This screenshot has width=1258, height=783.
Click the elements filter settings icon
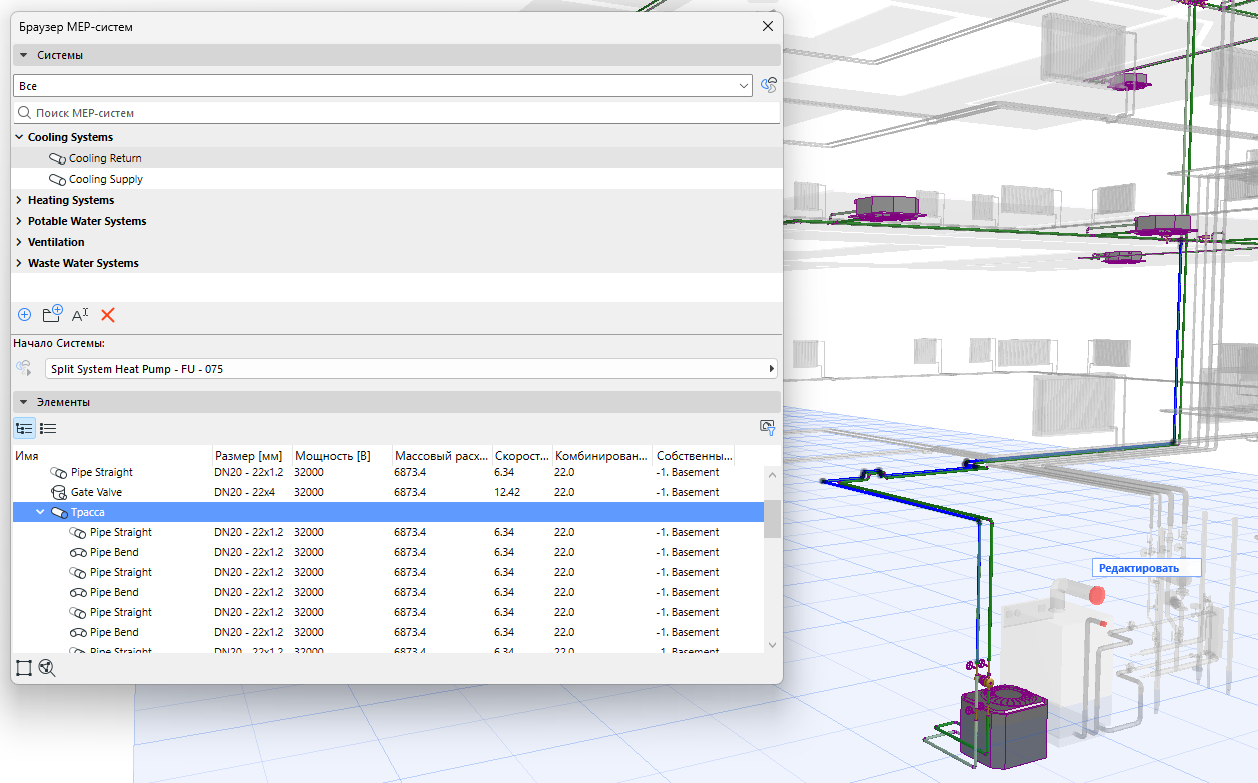[x=768, y=428]
